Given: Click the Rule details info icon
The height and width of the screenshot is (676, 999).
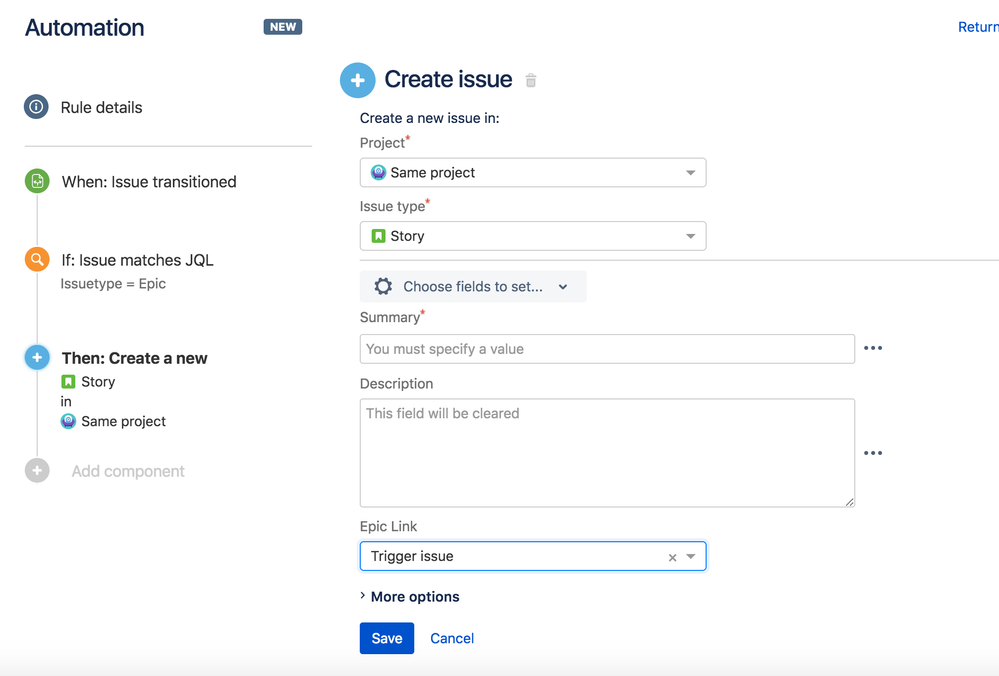Looking at the screenshot, I should 36,107.
